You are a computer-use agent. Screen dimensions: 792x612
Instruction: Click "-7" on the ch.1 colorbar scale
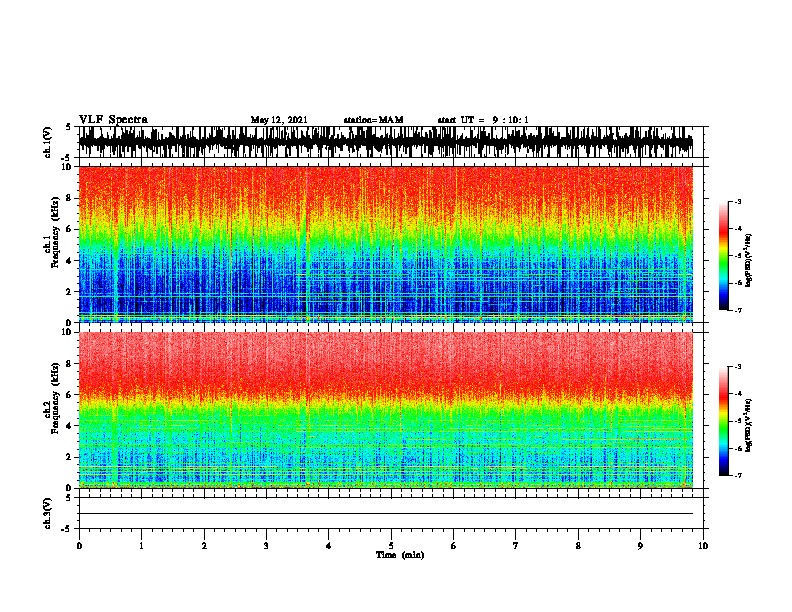(x=738, y=310)
